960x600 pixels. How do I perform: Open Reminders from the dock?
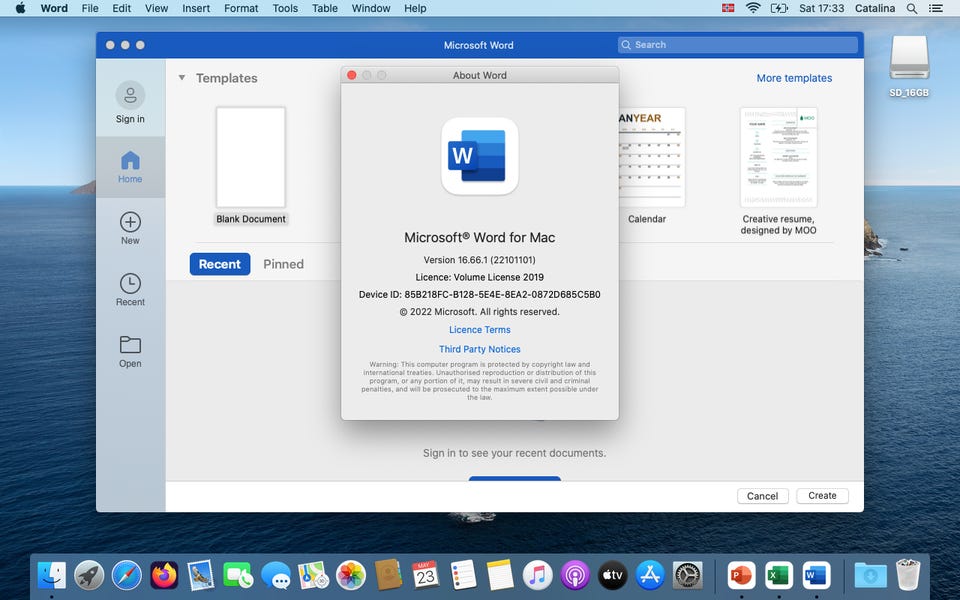coord(463,576)
